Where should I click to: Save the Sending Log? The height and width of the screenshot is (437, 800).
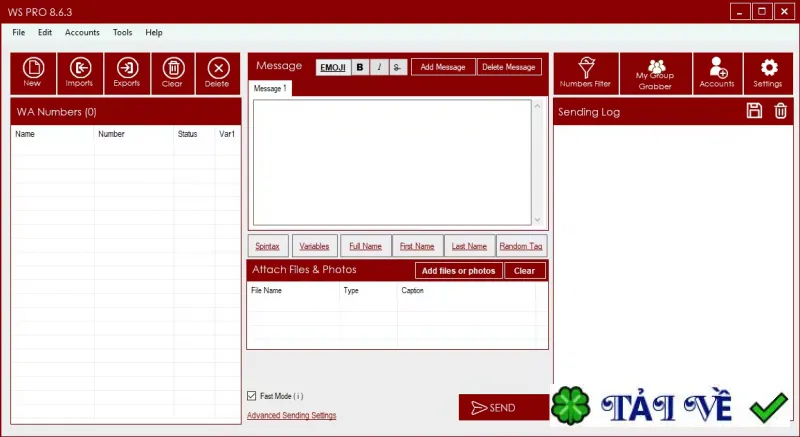coord(754,111)
